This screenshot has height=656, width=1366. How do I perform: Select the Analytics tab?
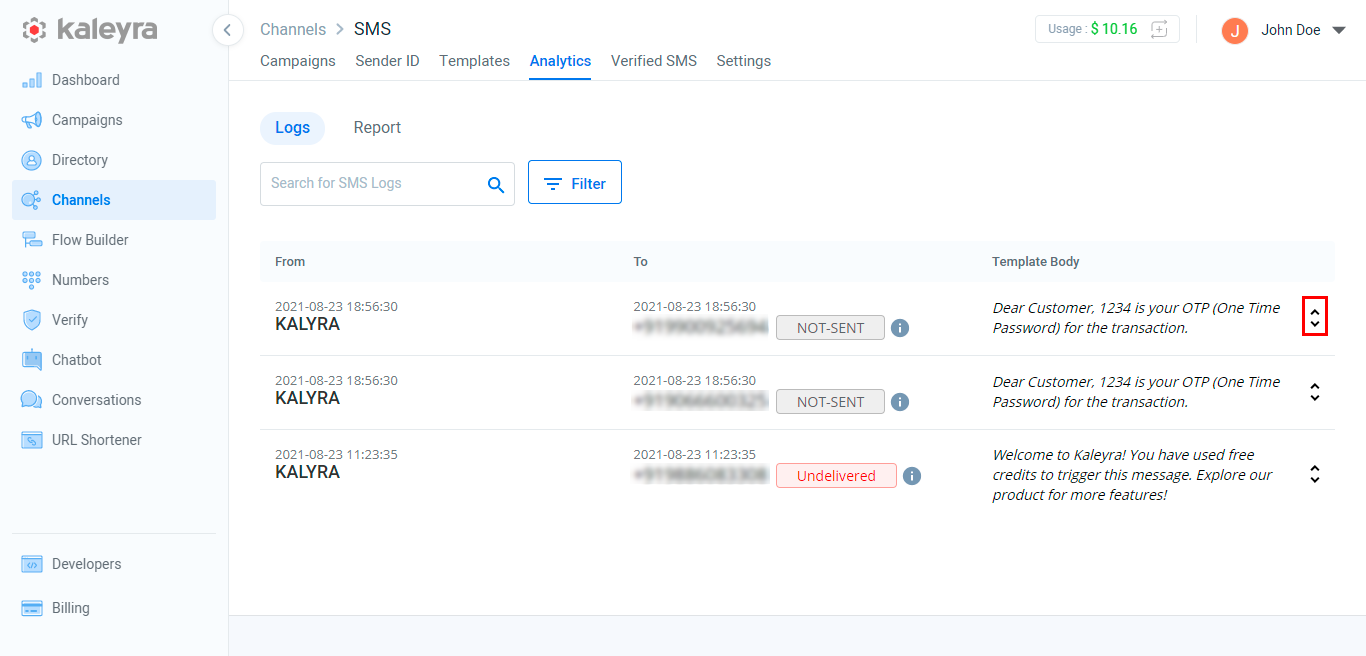tap(560, 61)
